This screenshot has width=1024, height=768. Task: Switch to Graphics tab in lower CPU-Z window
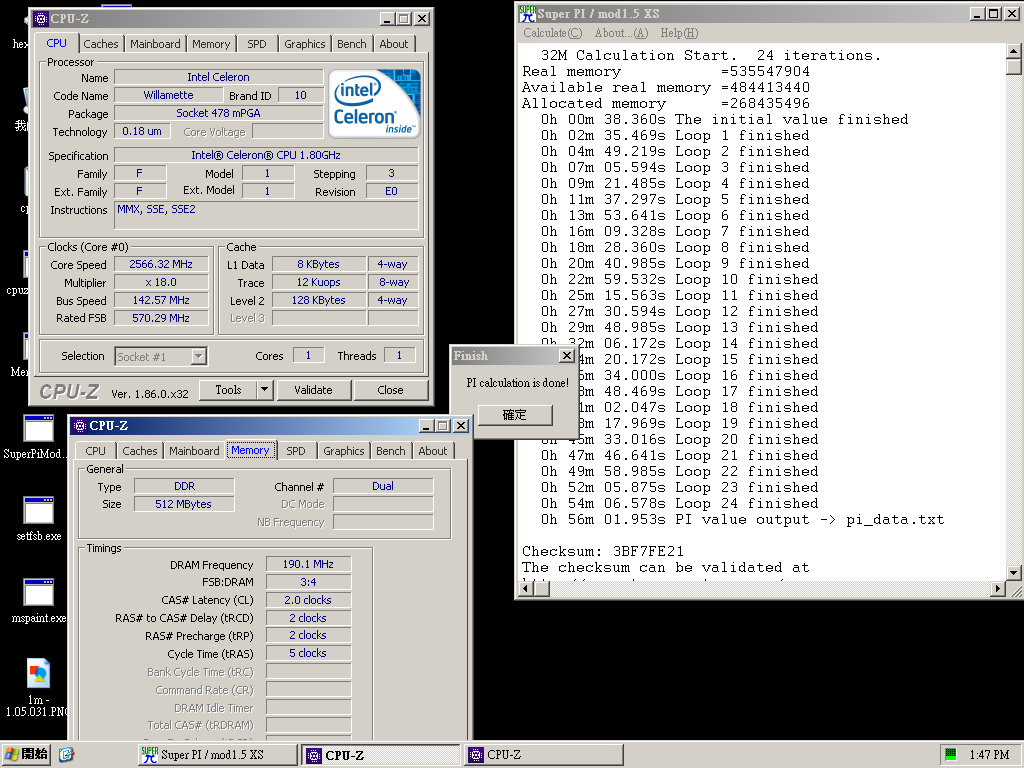[x=344, y=451]
